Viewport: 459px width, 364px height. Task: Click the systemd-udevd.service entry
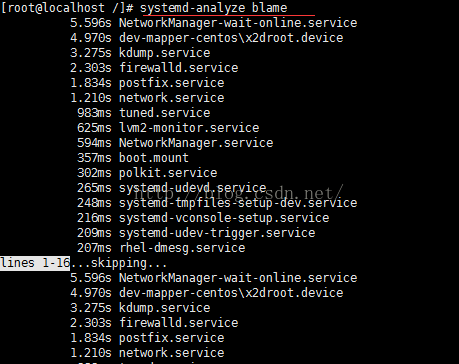(172, 188)
